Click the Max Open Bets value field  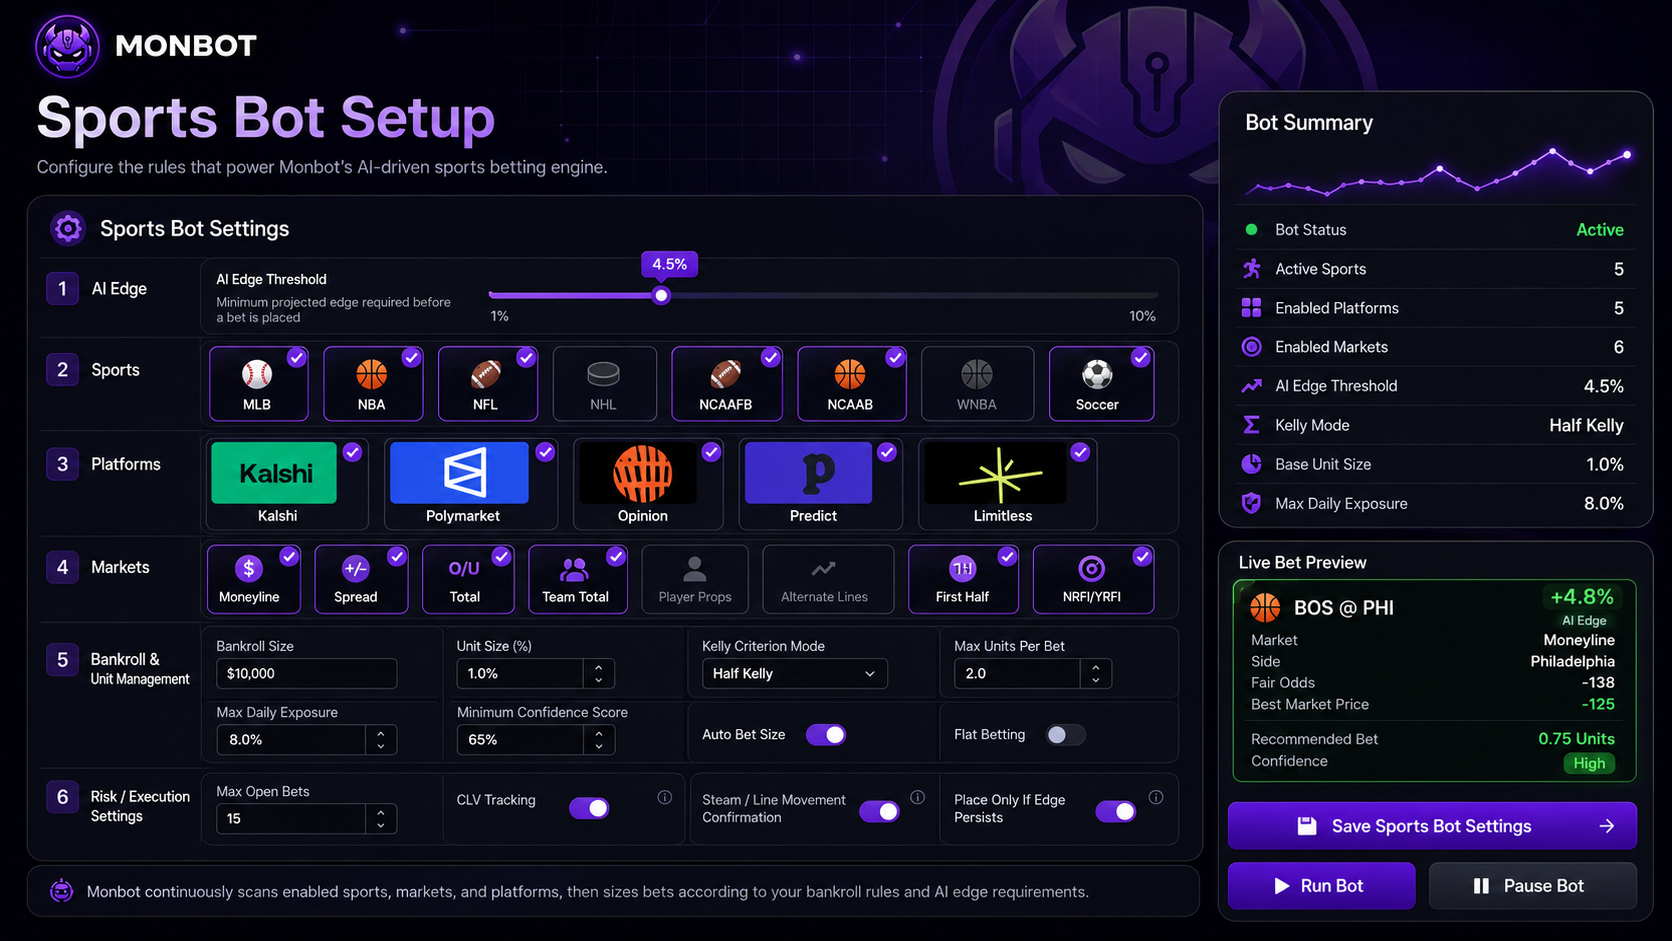(291, 819)
